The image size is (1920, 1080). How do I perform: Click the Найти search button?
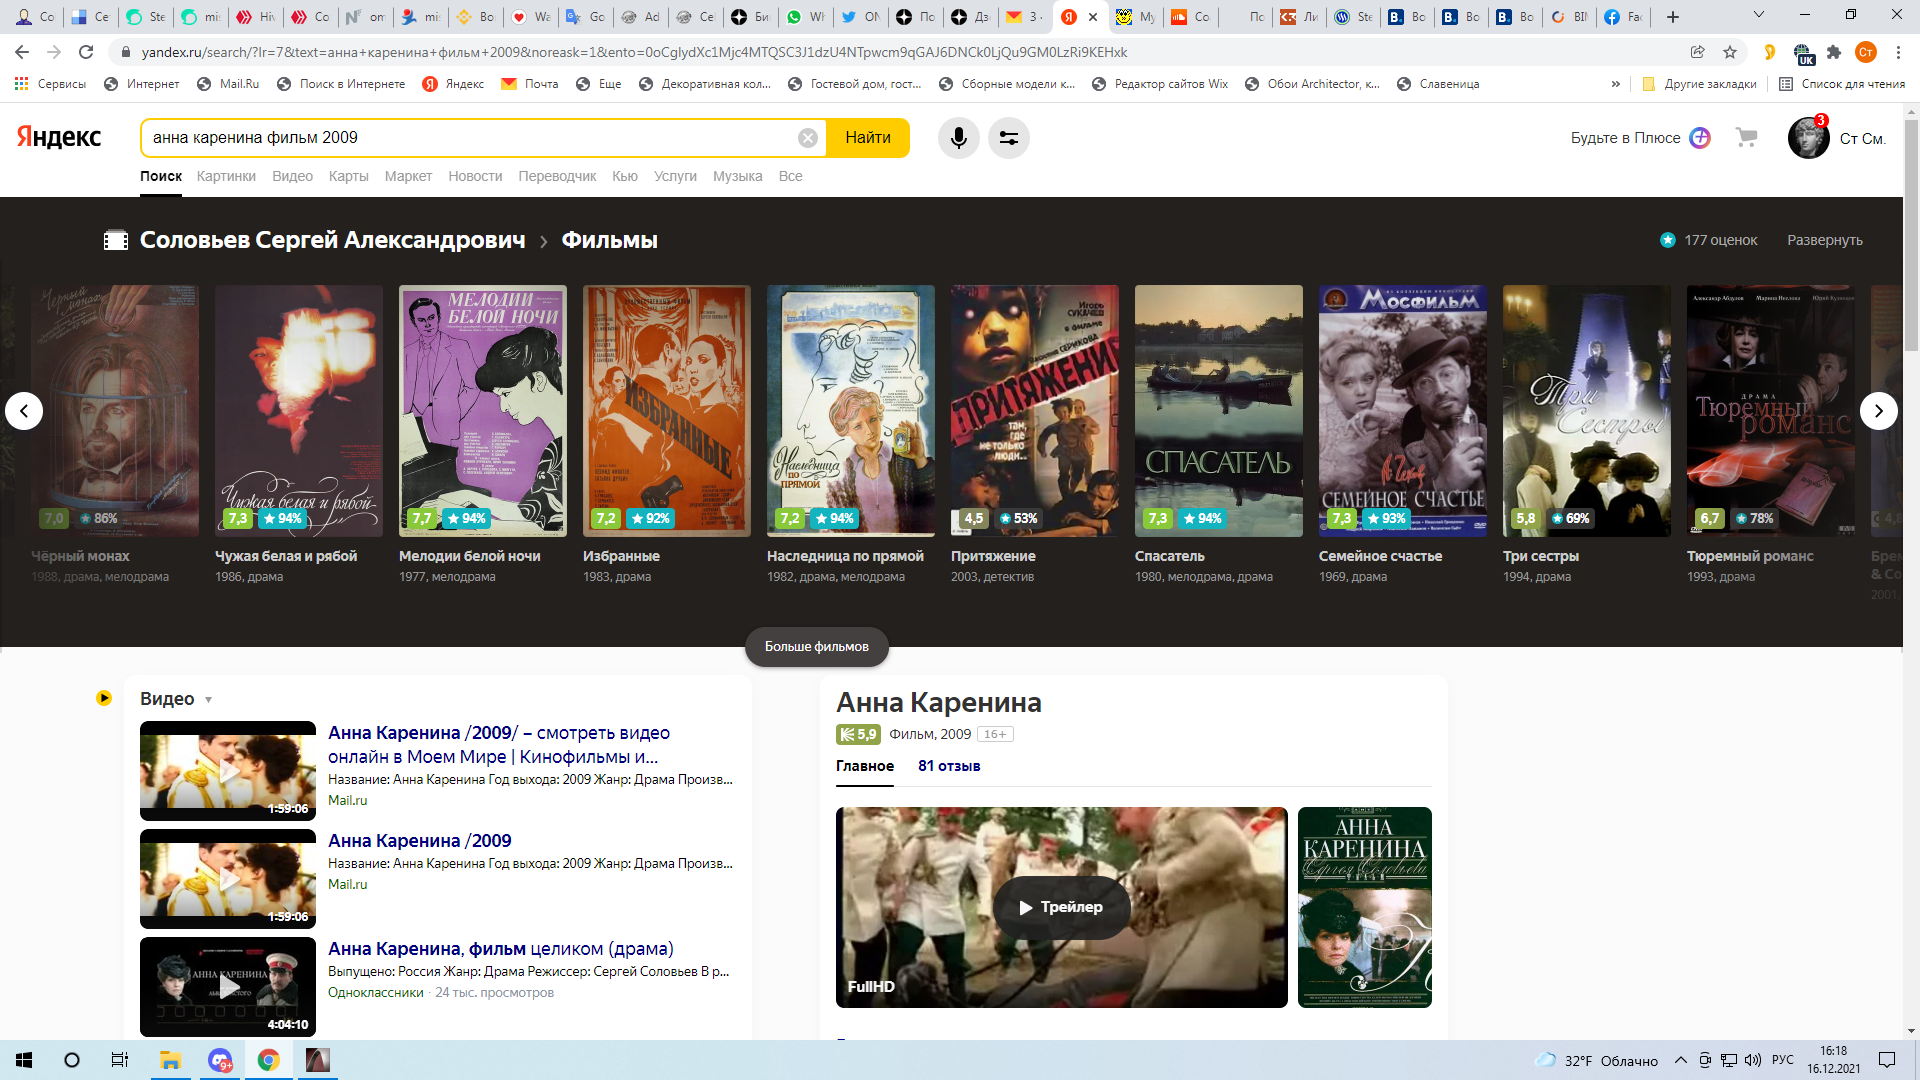[x=868, y=138]
